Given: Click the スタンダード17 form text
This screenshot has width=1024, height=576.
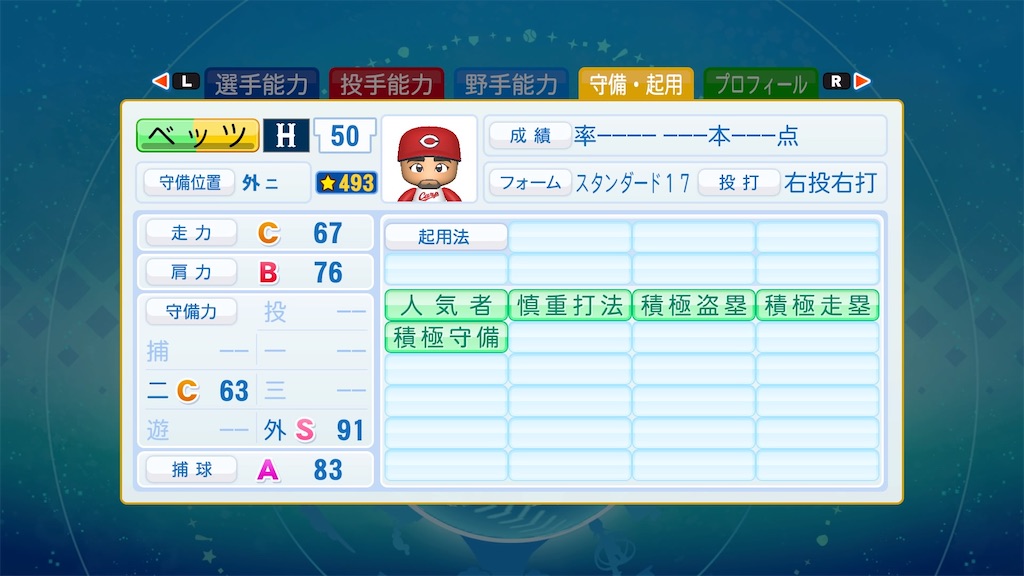Looking at the screenshot, I should (x=632, y=184).
